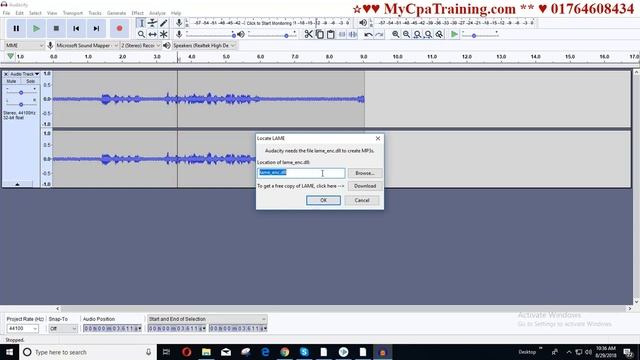This screenshot has width=640, height=360.
Task: Click the Zoom Toggle icon
Action: pos(439,34)
